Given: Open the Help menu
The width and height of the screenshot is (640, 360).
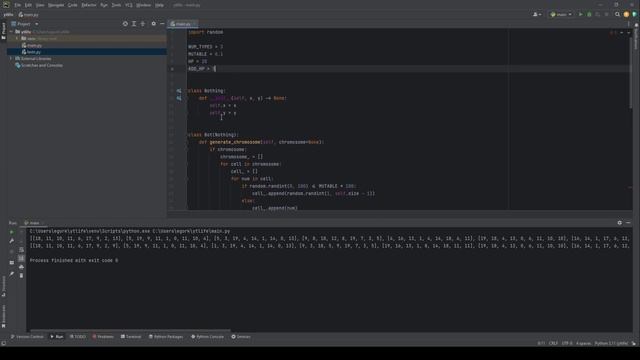Looking at the screenshot, I should (x=160, y=5).
